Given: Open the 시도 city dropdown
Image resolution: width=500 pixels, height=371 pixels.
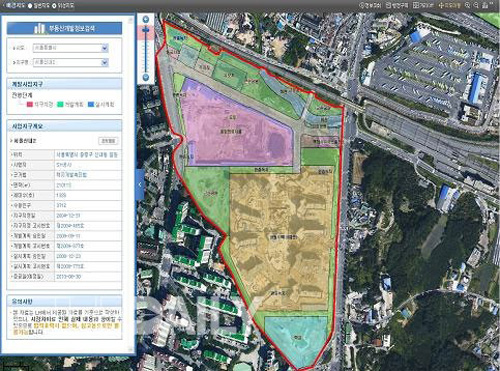Looking at the screenshot, I should click(71, 48).
